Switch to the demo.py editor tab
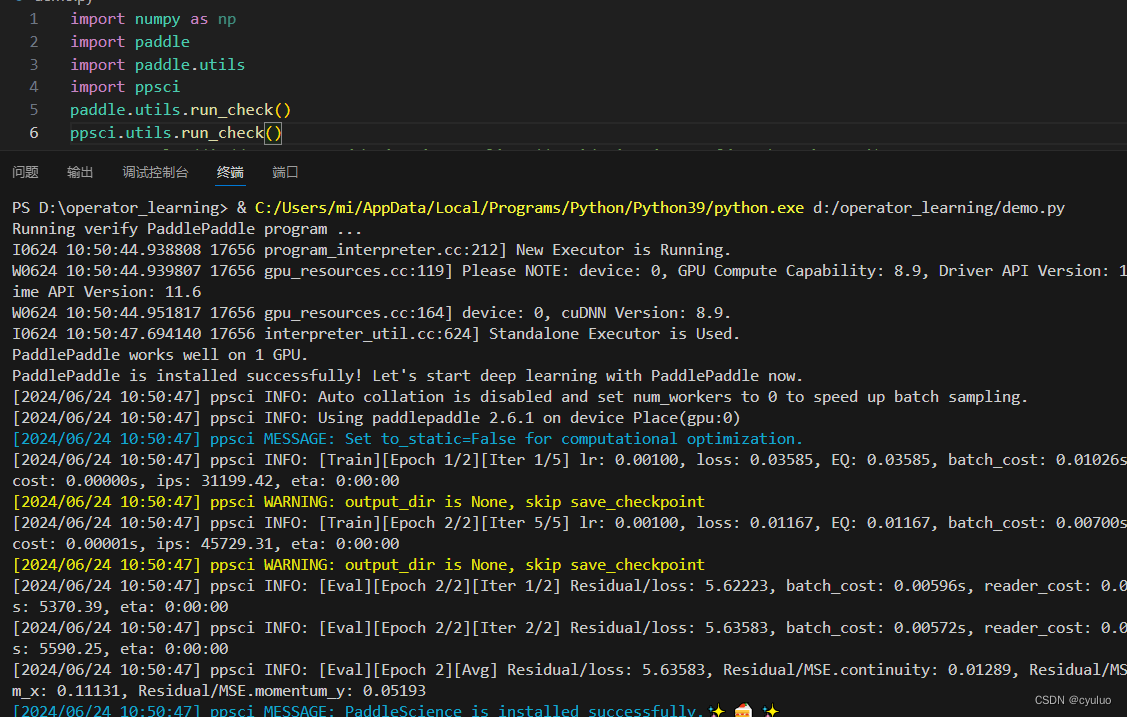 coord(60,3)
